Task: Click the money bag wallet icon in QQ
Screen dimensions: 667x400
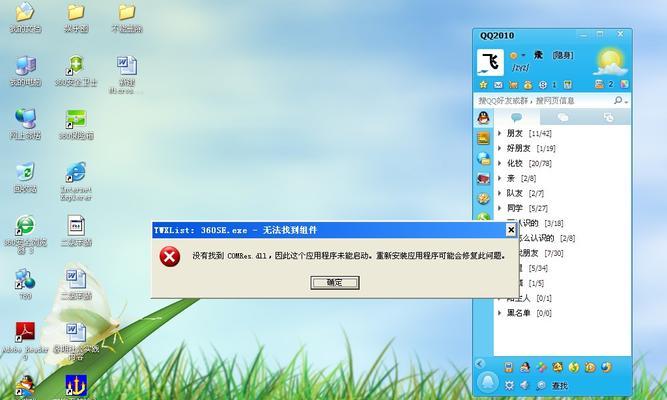Action: [528, 85]
